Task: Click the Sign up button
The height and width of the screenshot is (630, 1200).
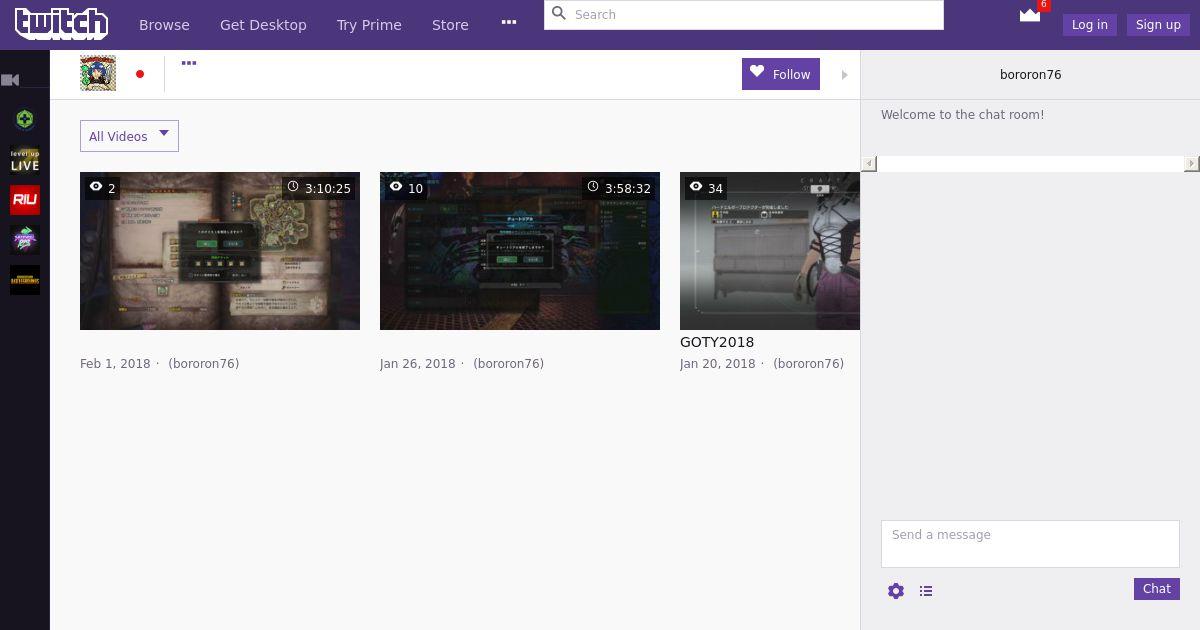Action: pos(1158,25)
